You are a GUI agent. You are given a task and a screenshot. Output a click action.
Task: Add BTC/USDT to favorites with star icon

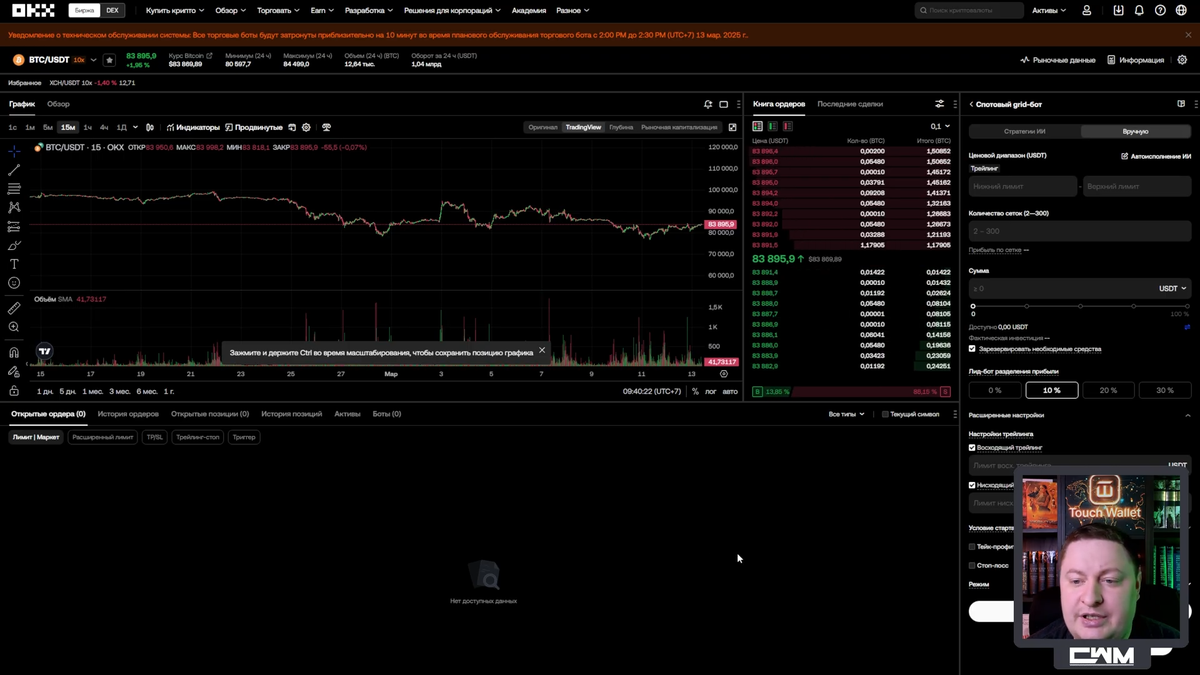(109, 60)
